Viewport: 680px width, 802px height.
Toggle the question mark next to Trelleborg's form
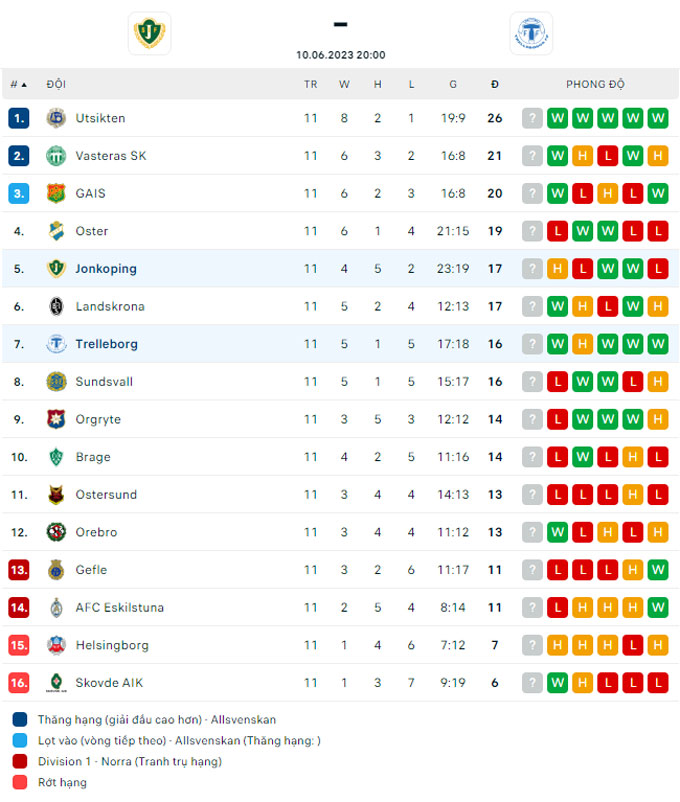531,344
